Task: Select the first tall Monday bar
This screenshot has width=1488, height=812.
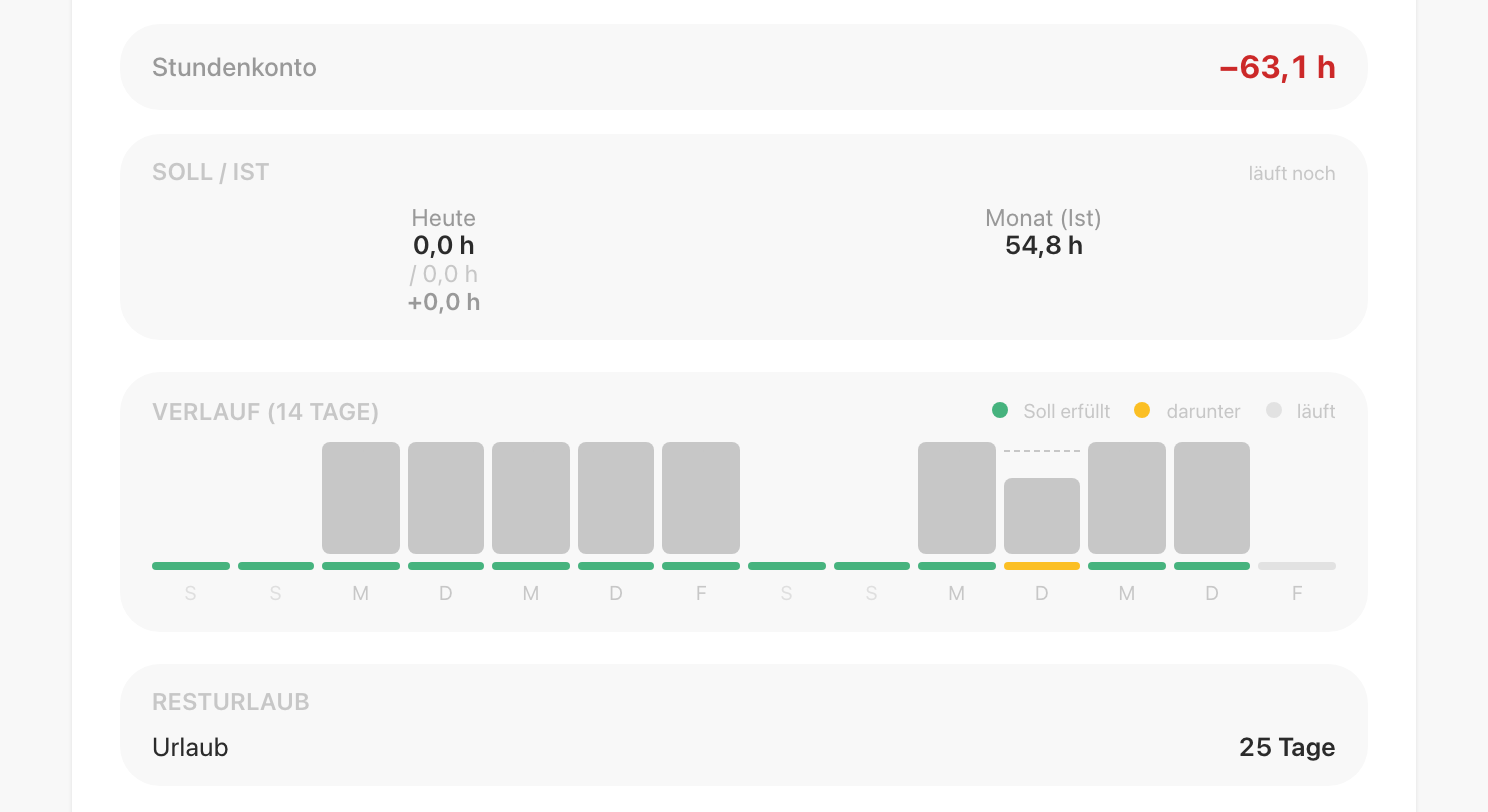Action: click(x=361, y=498)
